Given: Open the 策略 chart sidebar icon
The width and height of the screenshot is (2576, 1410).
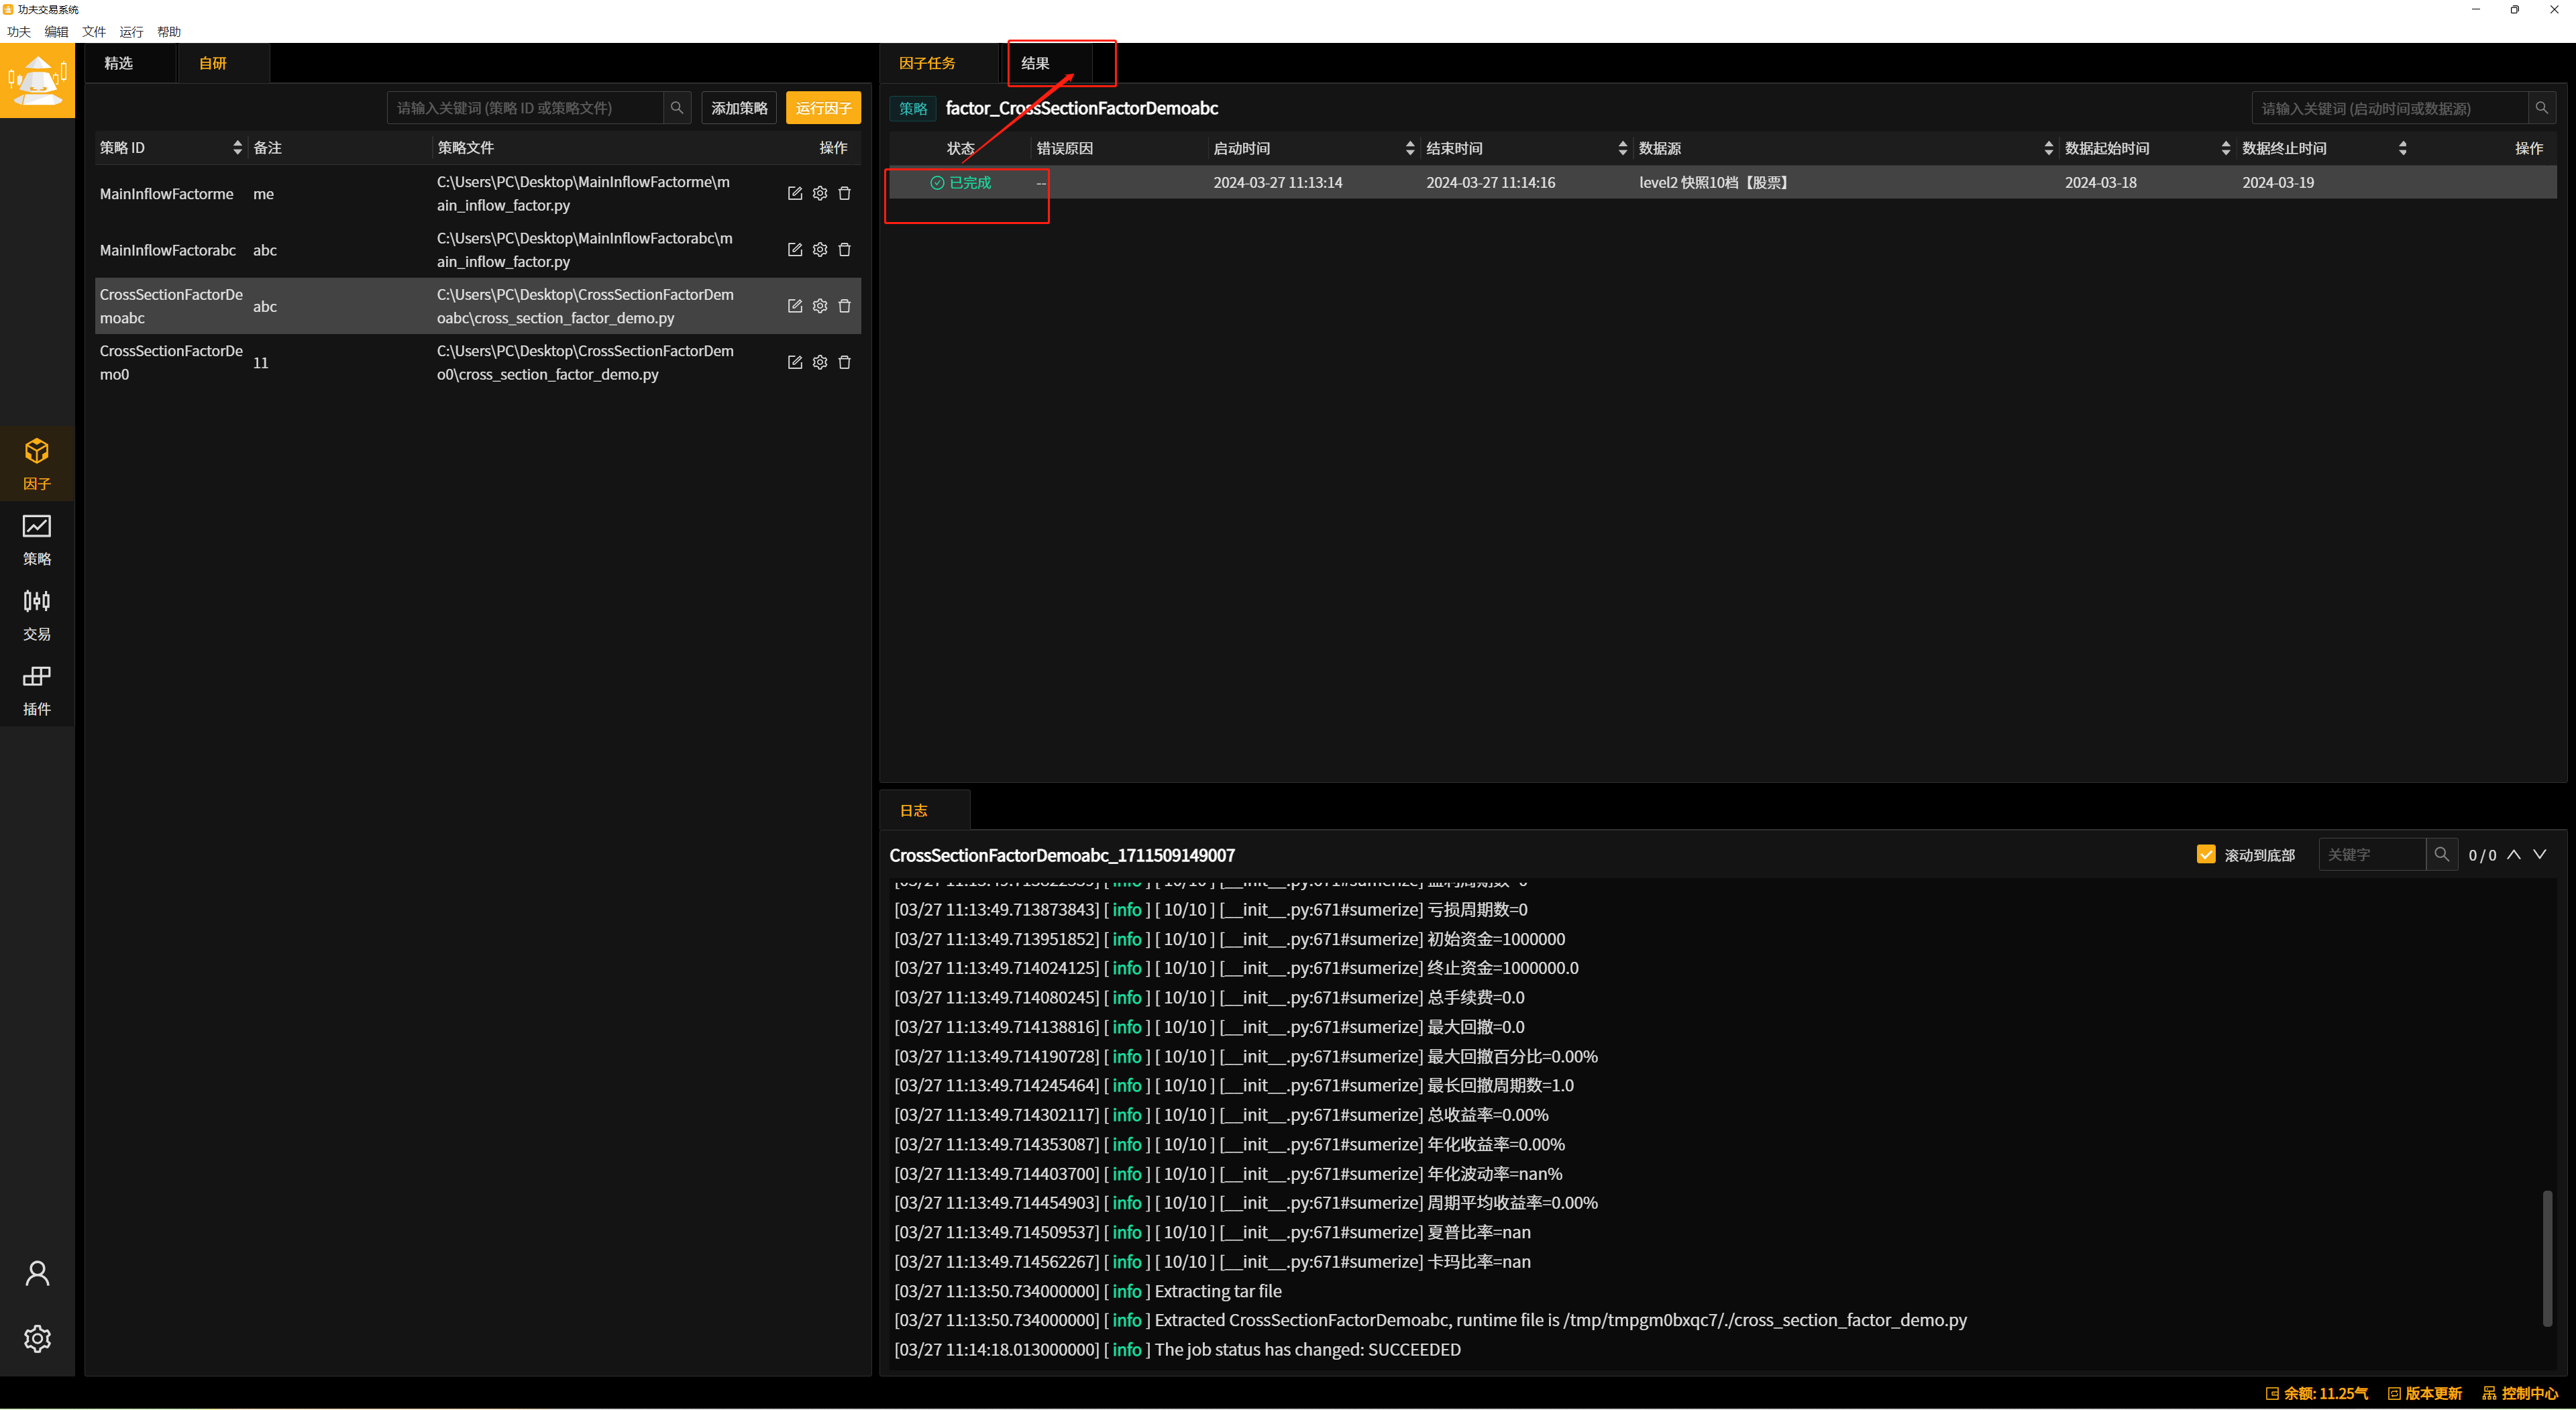Looking at the screenshot, I should (37, 539).
